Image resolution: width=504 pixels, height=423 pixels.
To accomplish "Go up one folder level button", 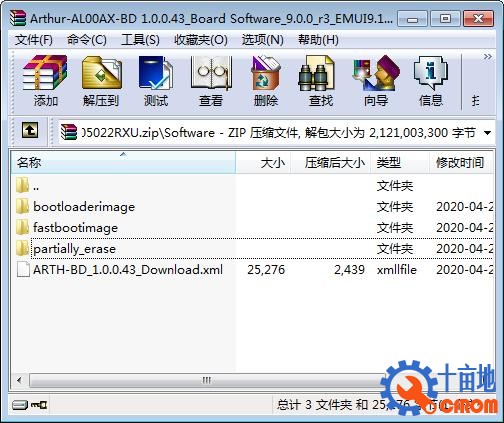I will pos(30,130).
